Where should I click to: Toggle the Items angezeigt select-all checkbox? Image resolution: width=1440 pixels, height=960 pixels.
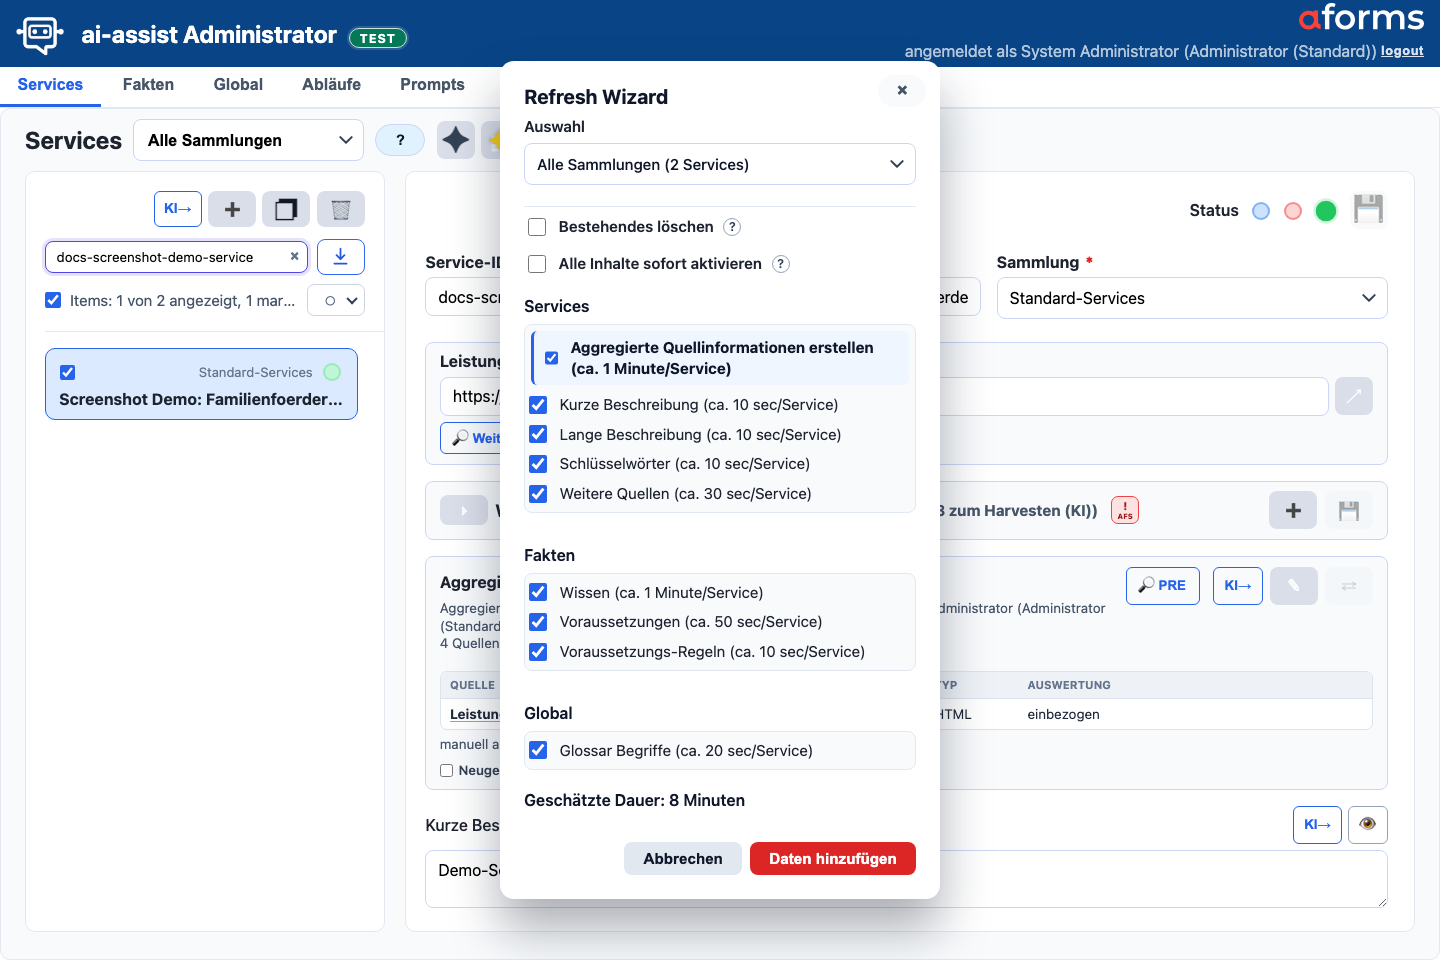pyautogui.click(x=53, y=300)
